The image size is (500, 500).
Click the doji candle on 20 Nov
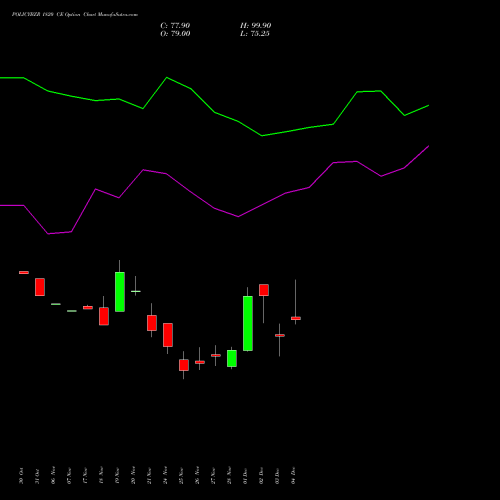(136, 291)
